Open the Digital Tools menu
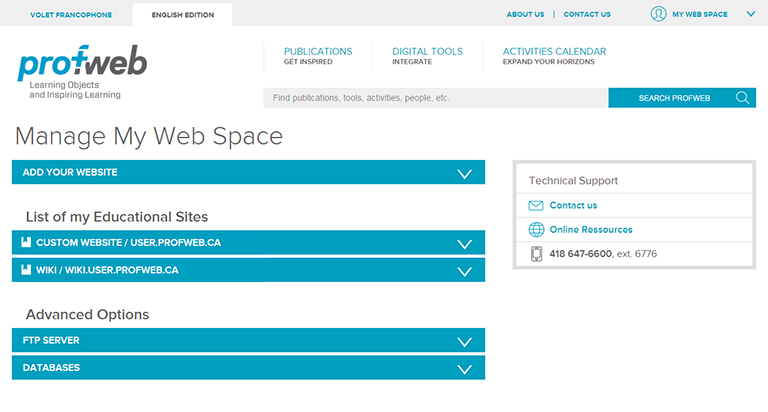The width and height of the screenshot is (768, 412). 427,56
